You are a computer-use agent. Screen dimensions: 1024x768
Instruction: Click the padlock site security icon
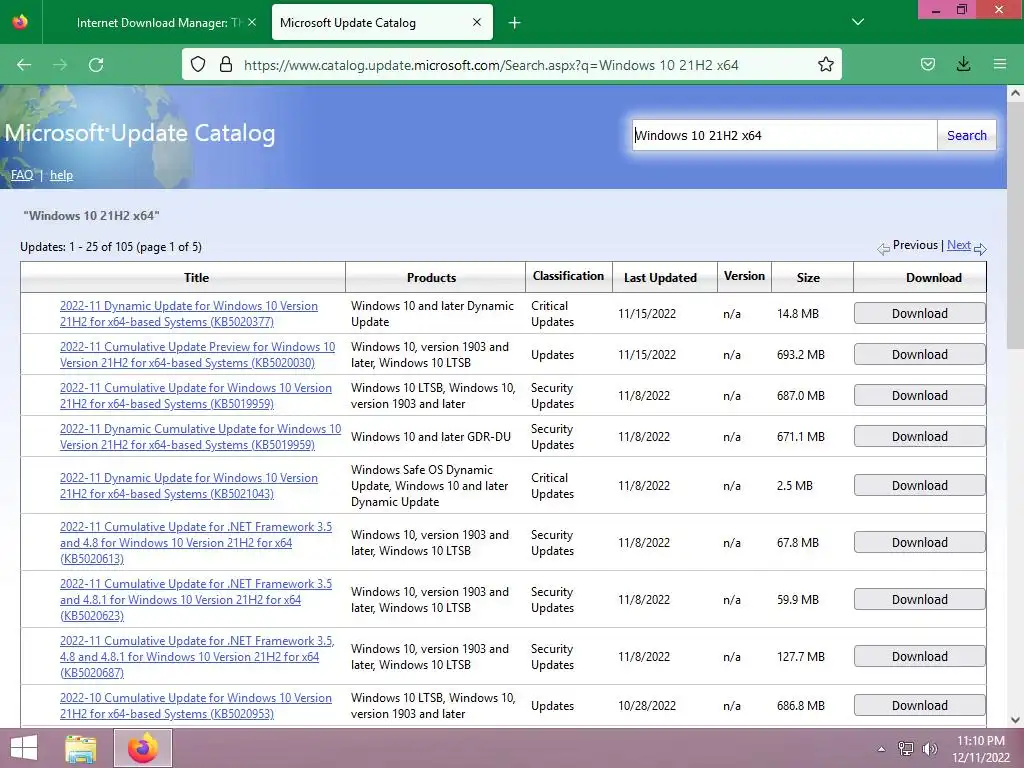(x=226, y=64)
